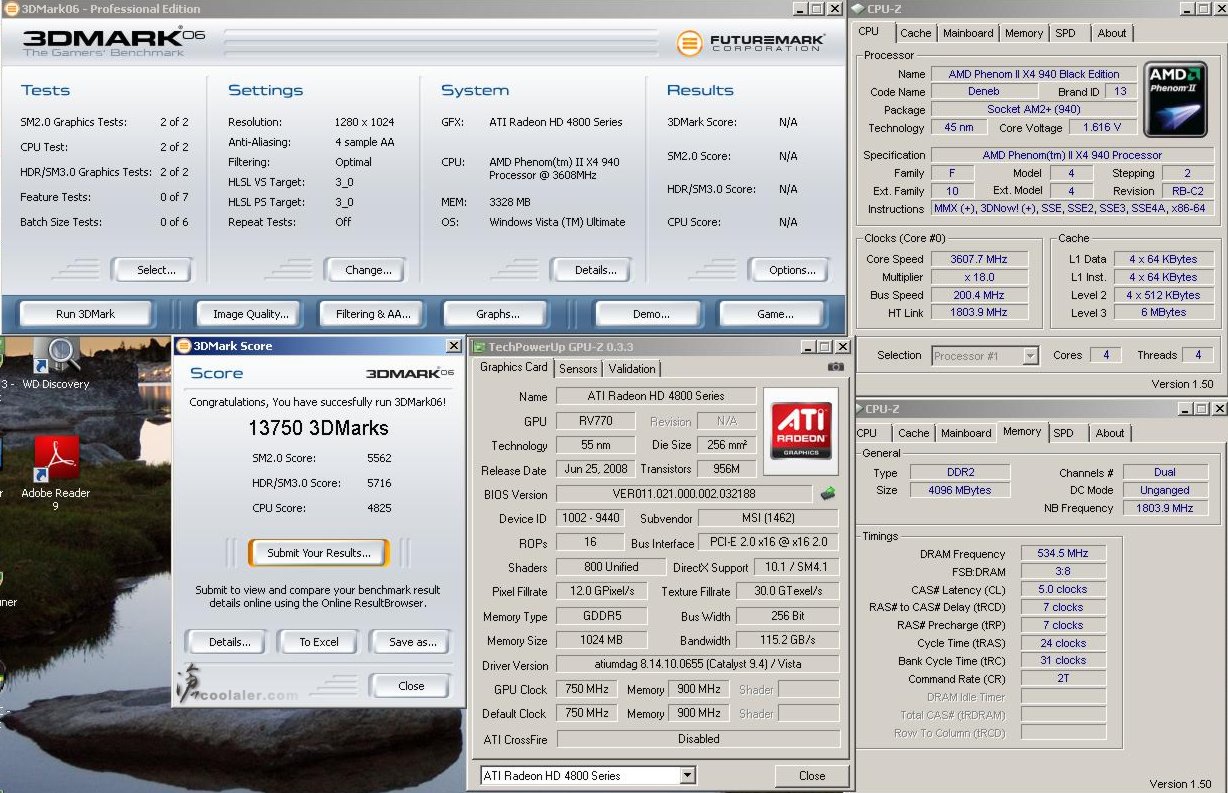This screenshot has width=1228, height=793.
Task: Click the Resolution value 1280 x 1024
Action: click(x=366, y=122)
